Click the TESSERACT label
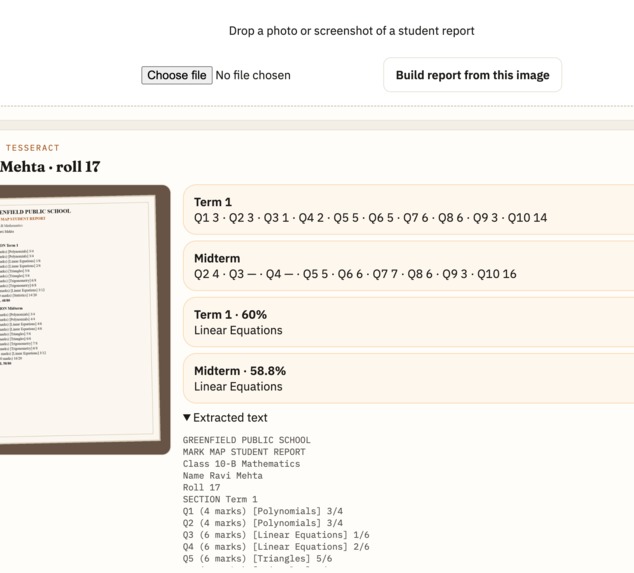Viewport: 634px width, 573px height. point(32,148)
